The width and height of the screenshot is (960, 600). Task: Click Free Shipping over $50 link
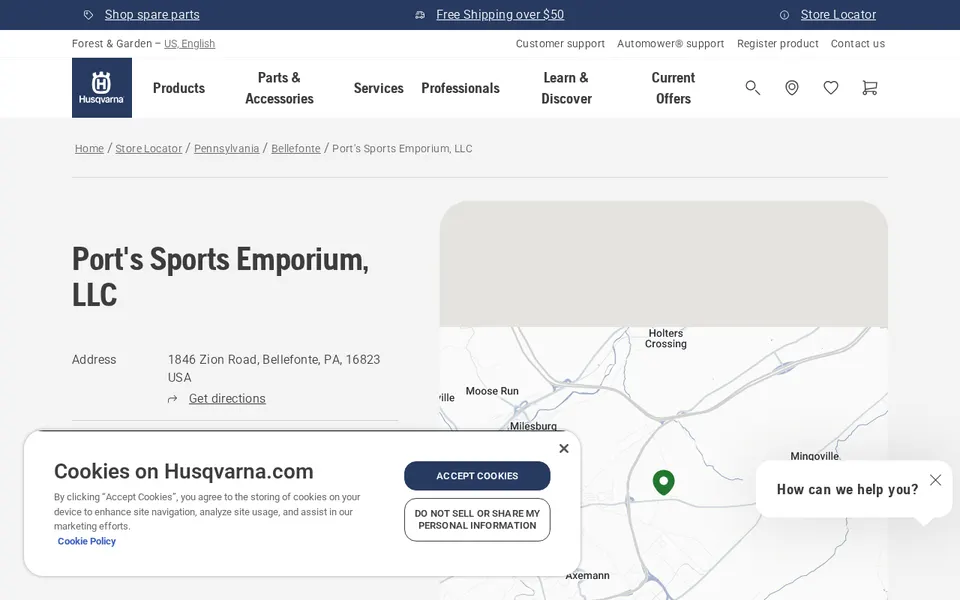[500, 15]
